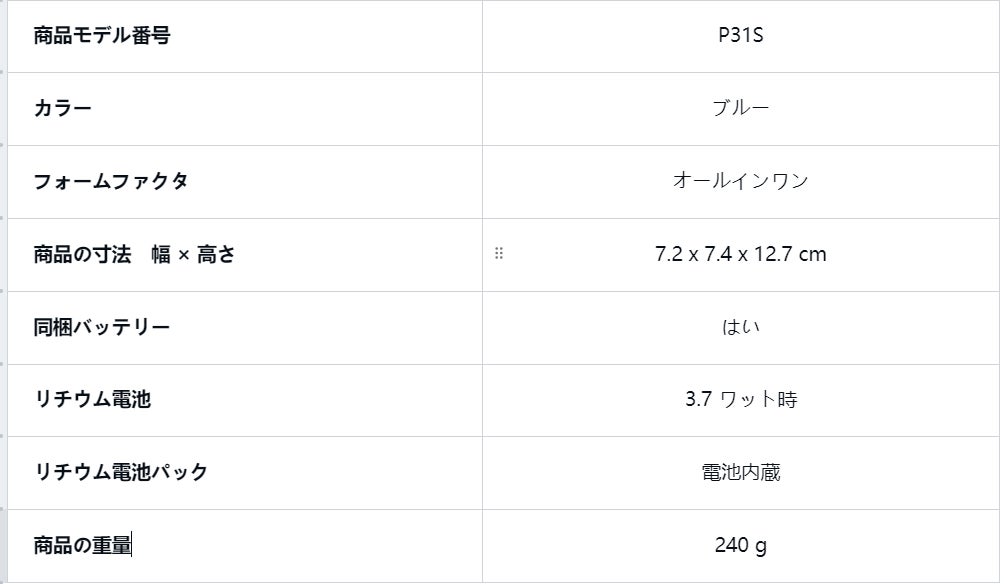Select the P31S model number cell
The height and width of the screenshot is (584, 1004).
coord(740,36)
